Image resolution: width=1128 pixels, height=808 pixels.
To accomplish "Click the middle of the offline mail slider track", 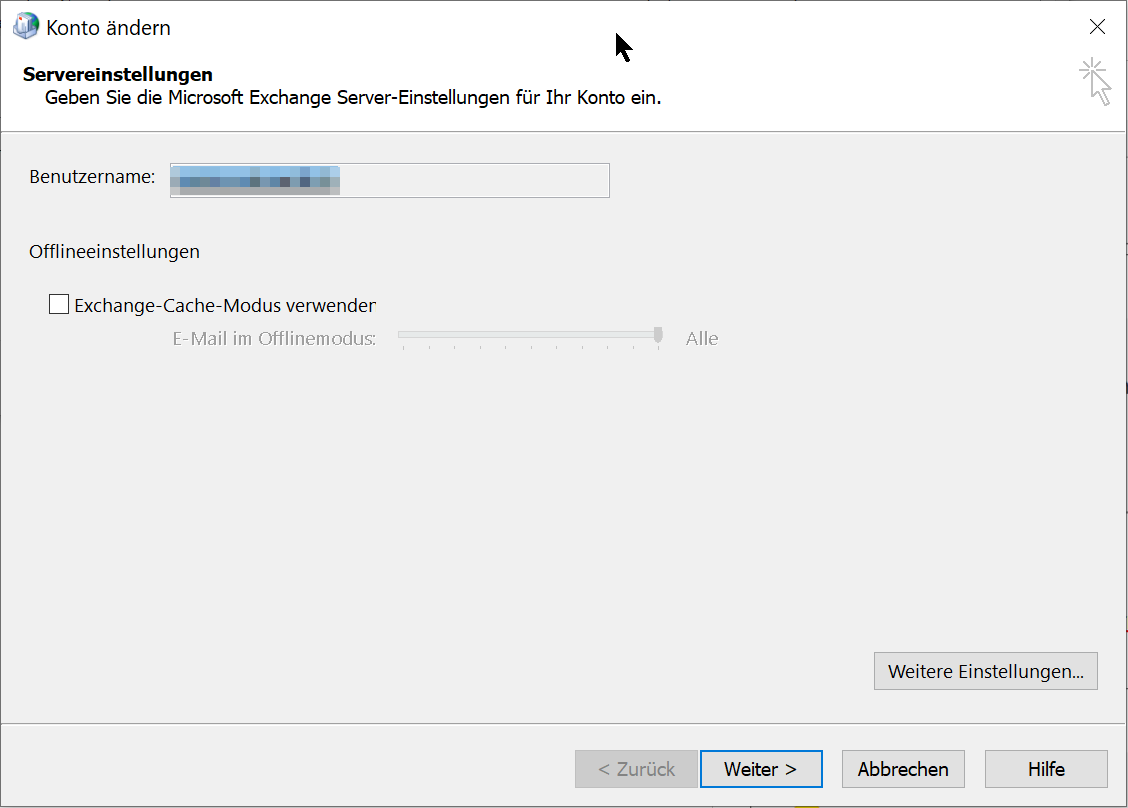I will tap(528, 335).
